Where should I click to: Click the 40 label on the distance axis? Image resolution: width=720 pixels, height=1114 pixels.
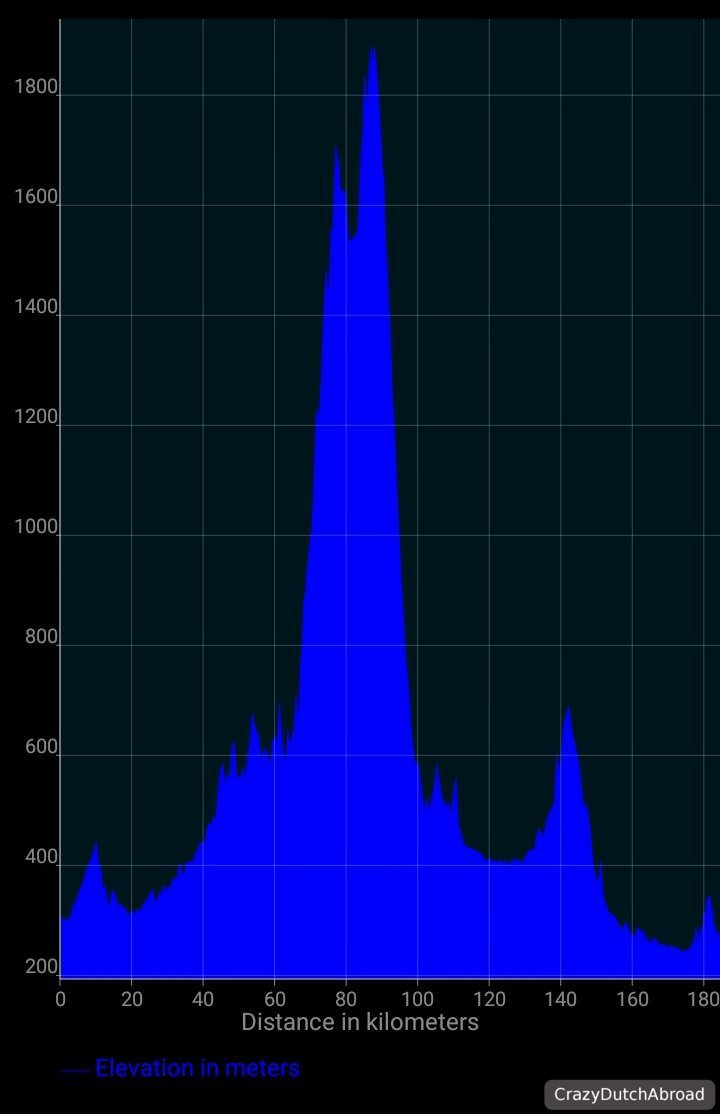203,999
